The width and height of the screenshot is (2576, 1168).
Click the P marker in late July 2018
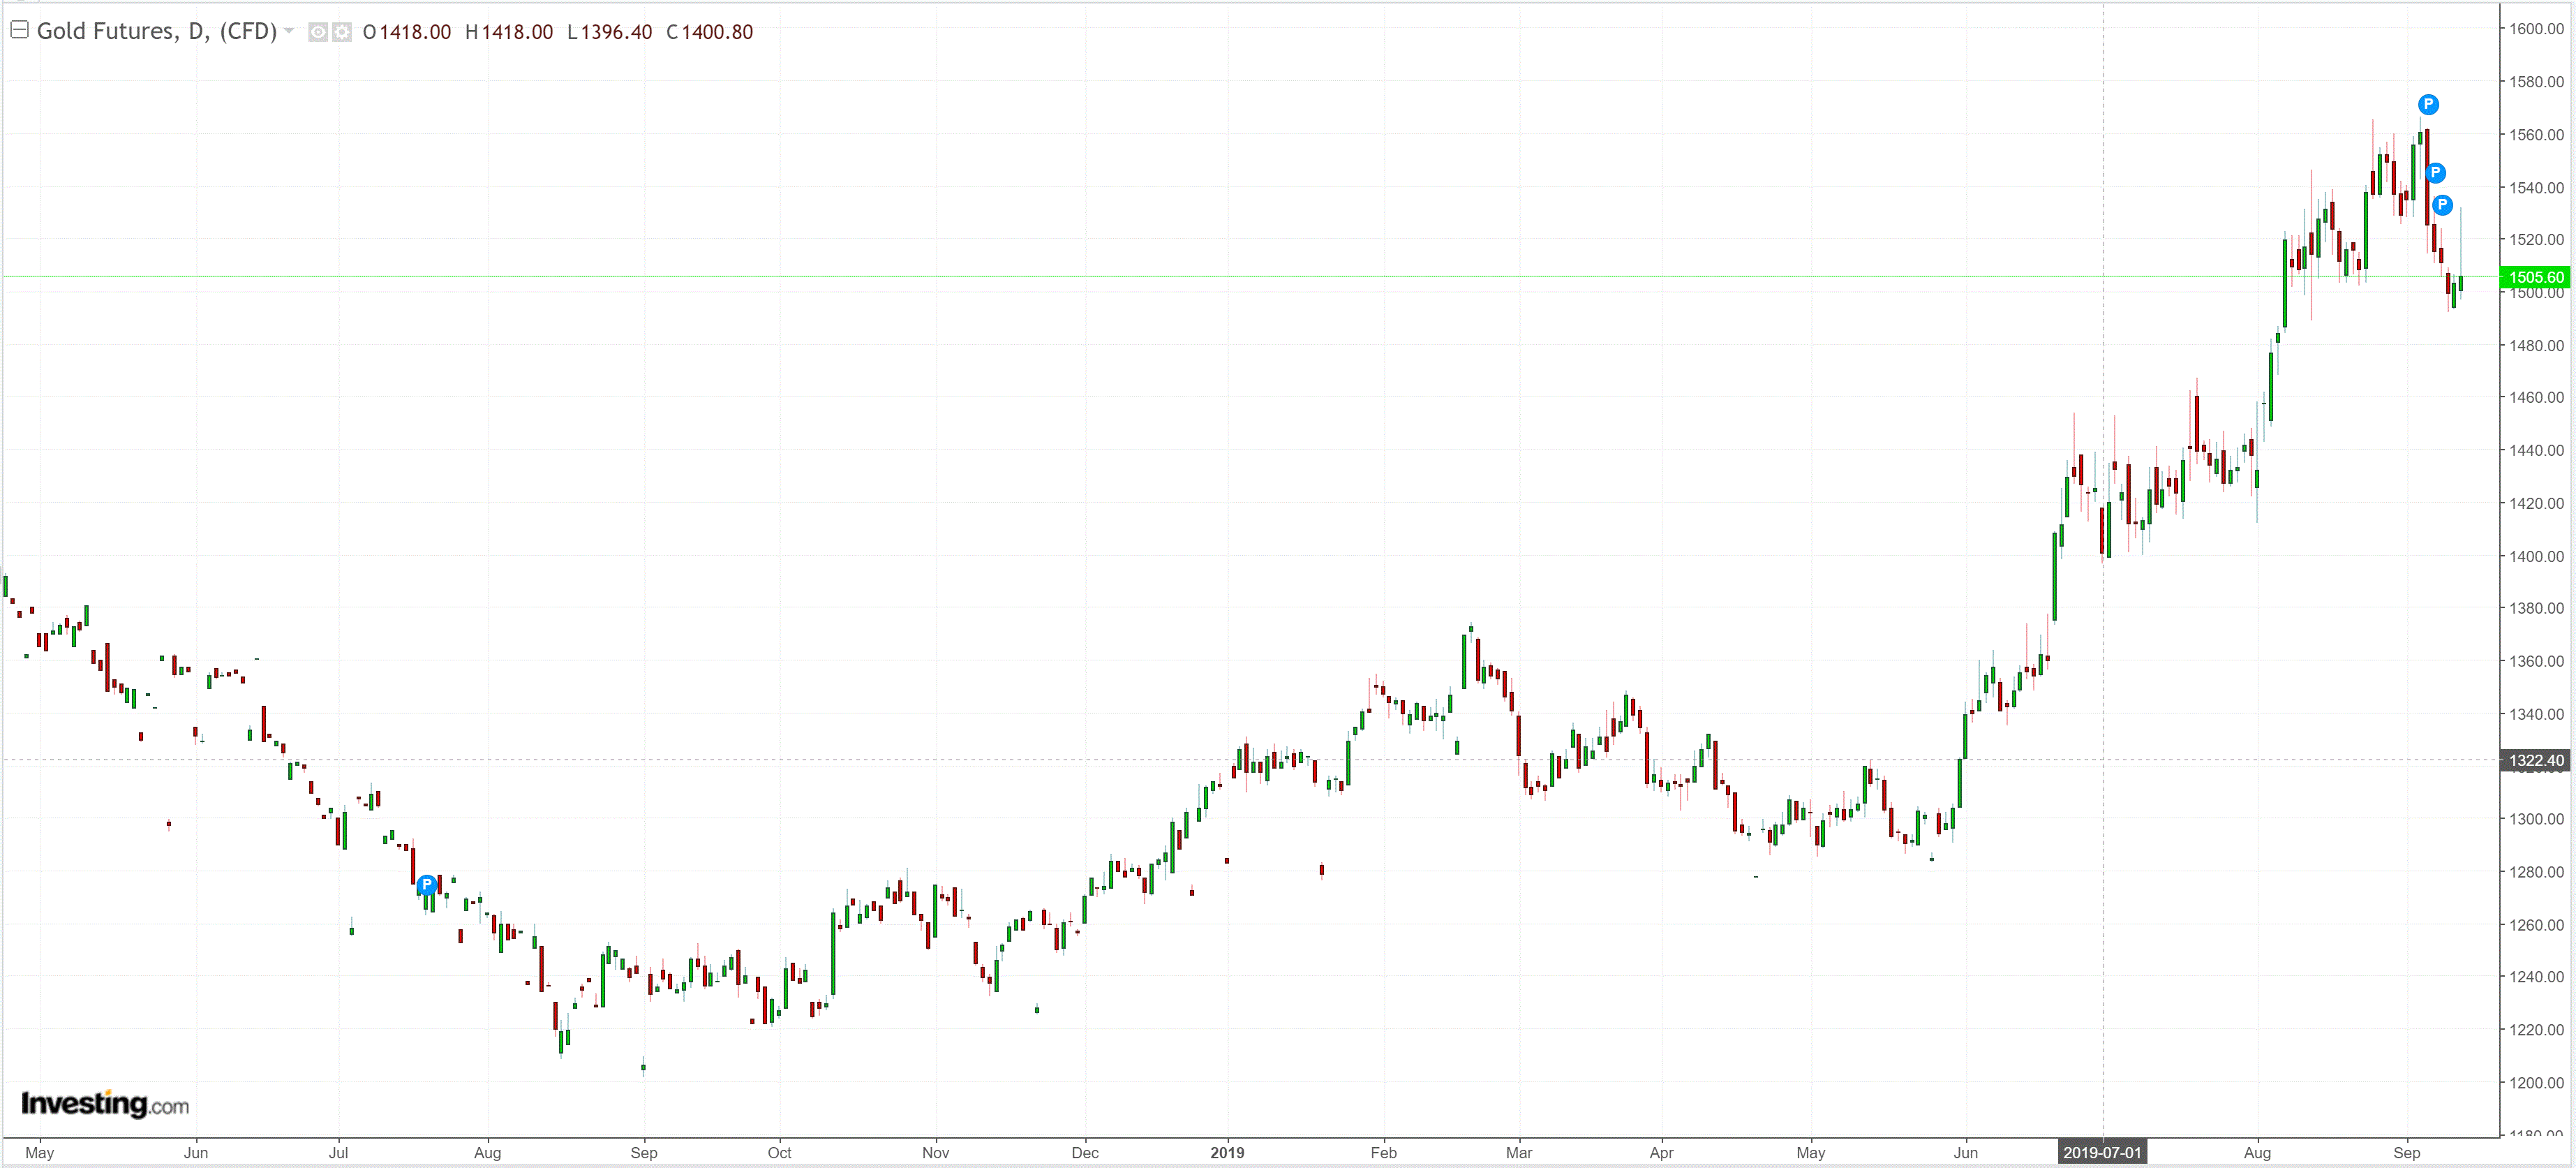(x=427, y=884)
